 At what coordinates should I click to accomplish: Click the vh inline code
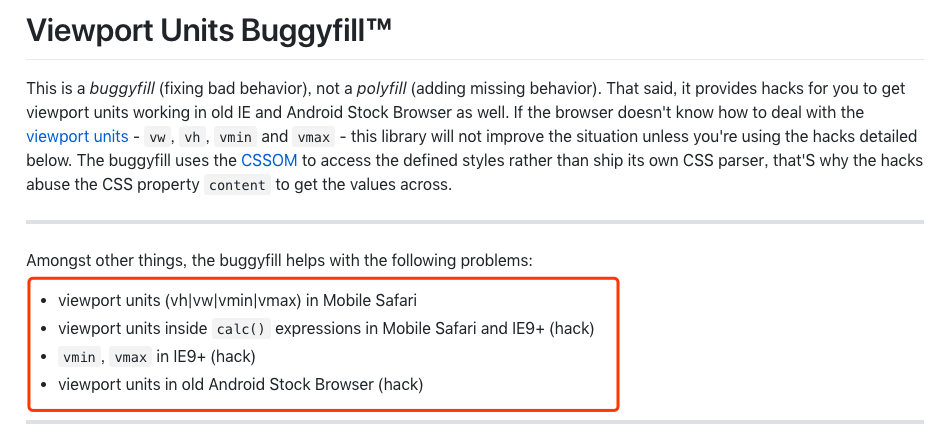pyautogui.click(x=192, y=137)
